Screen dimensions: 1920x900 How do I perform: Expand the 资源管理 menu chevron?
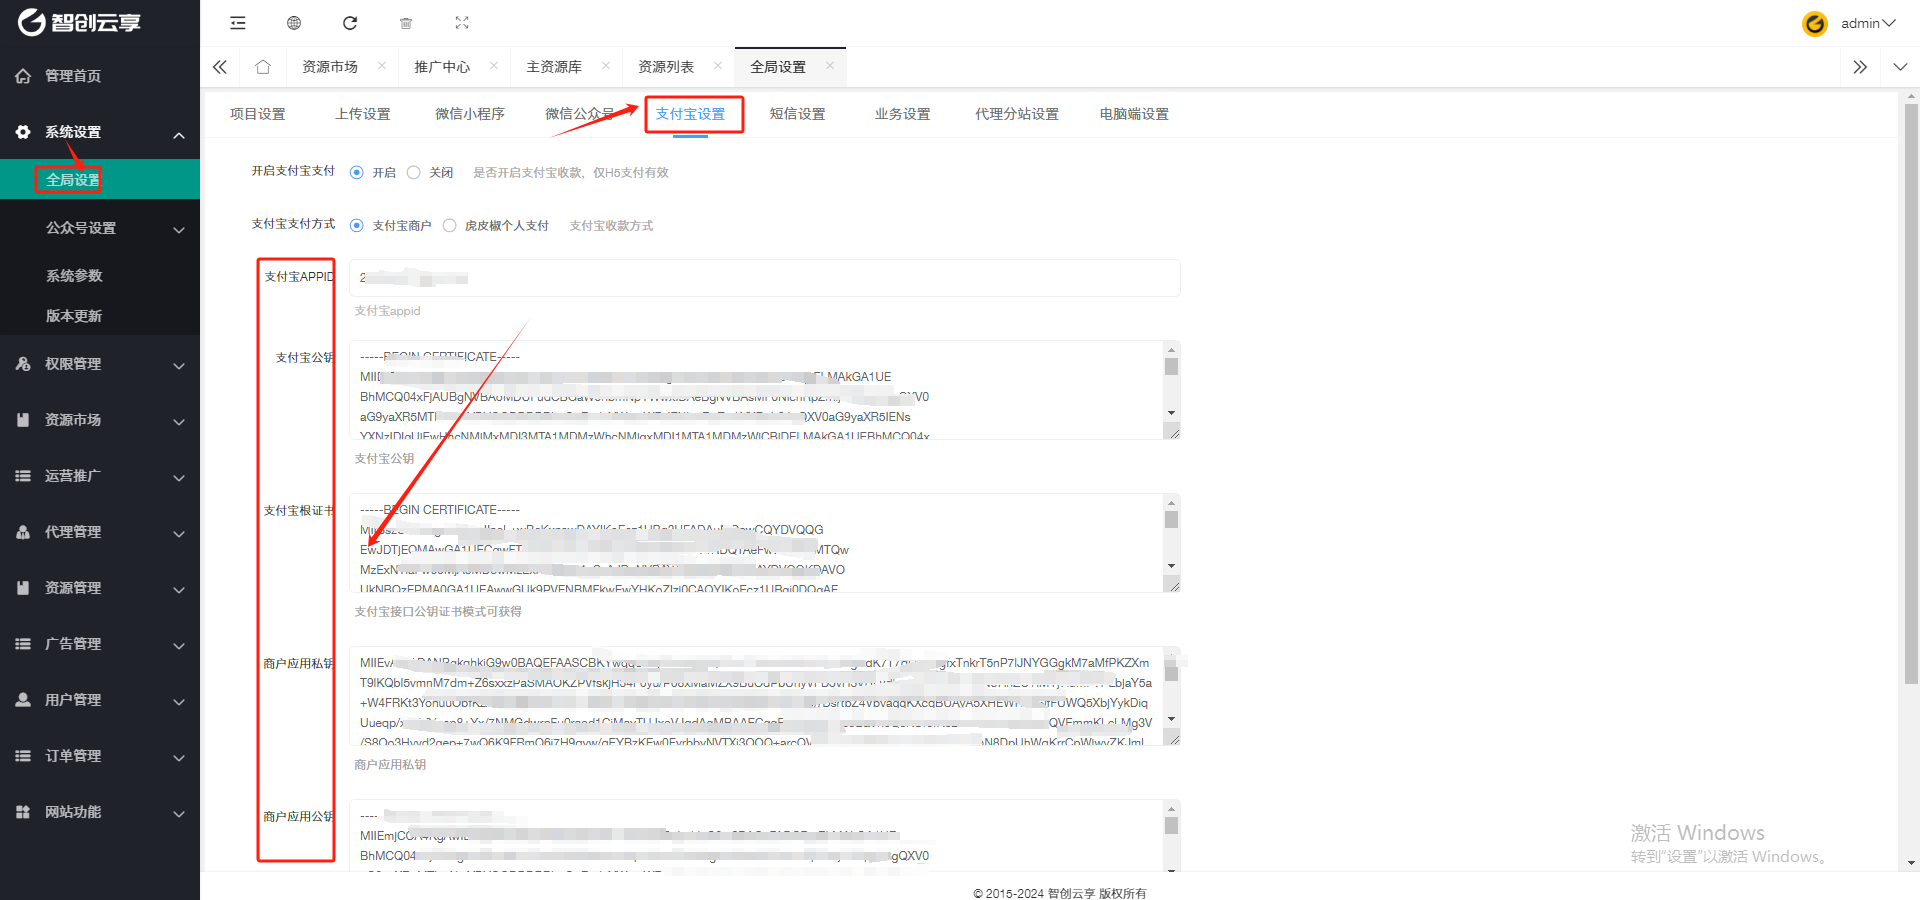coord(179,590)
